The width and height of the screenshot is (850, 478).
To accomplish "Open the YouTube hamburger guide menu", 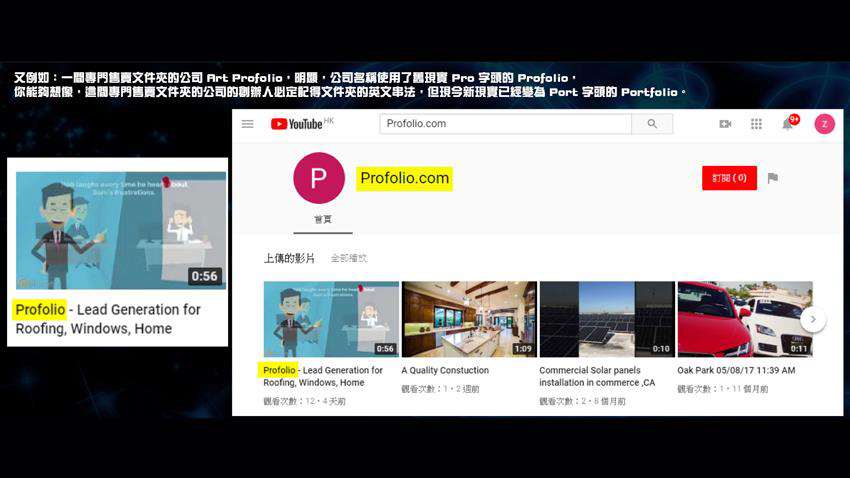I will pyautogui.click(x=247, y=124).
